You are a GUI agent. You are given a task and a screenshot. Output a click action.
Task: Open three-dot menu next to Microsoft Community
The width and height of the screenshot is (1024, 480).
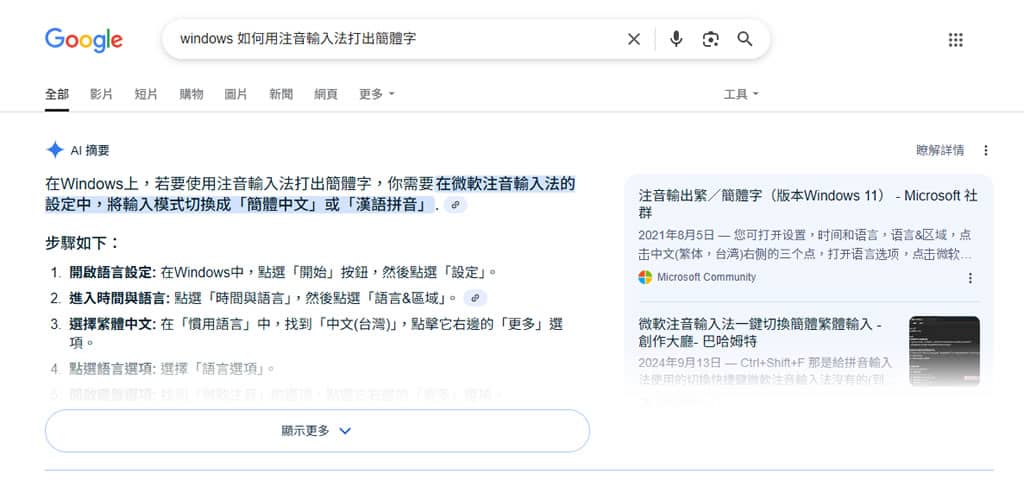coord(969,278)
